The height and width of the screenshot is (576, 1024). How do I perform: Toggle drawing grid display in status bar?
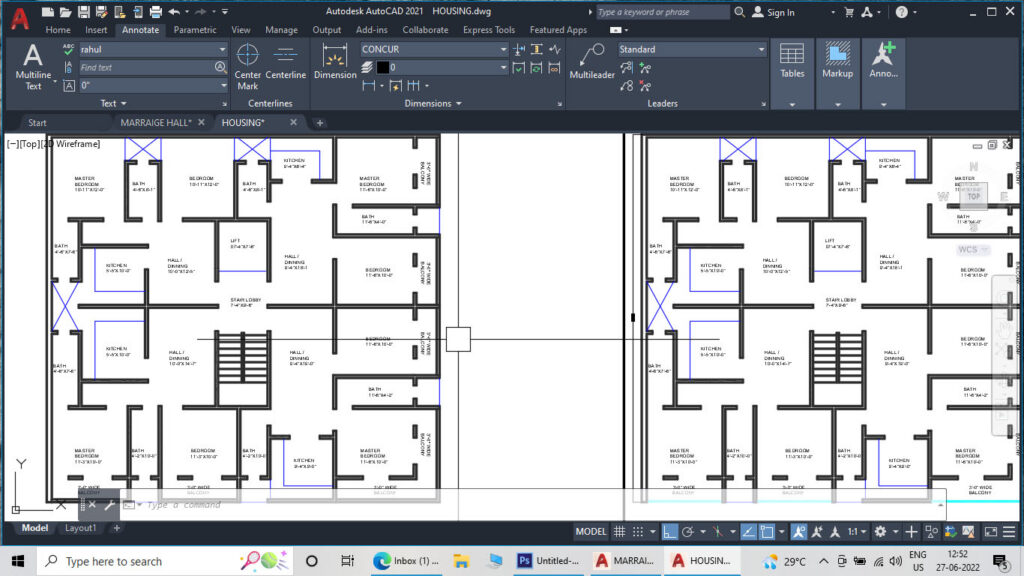click(x=620, y=532)
